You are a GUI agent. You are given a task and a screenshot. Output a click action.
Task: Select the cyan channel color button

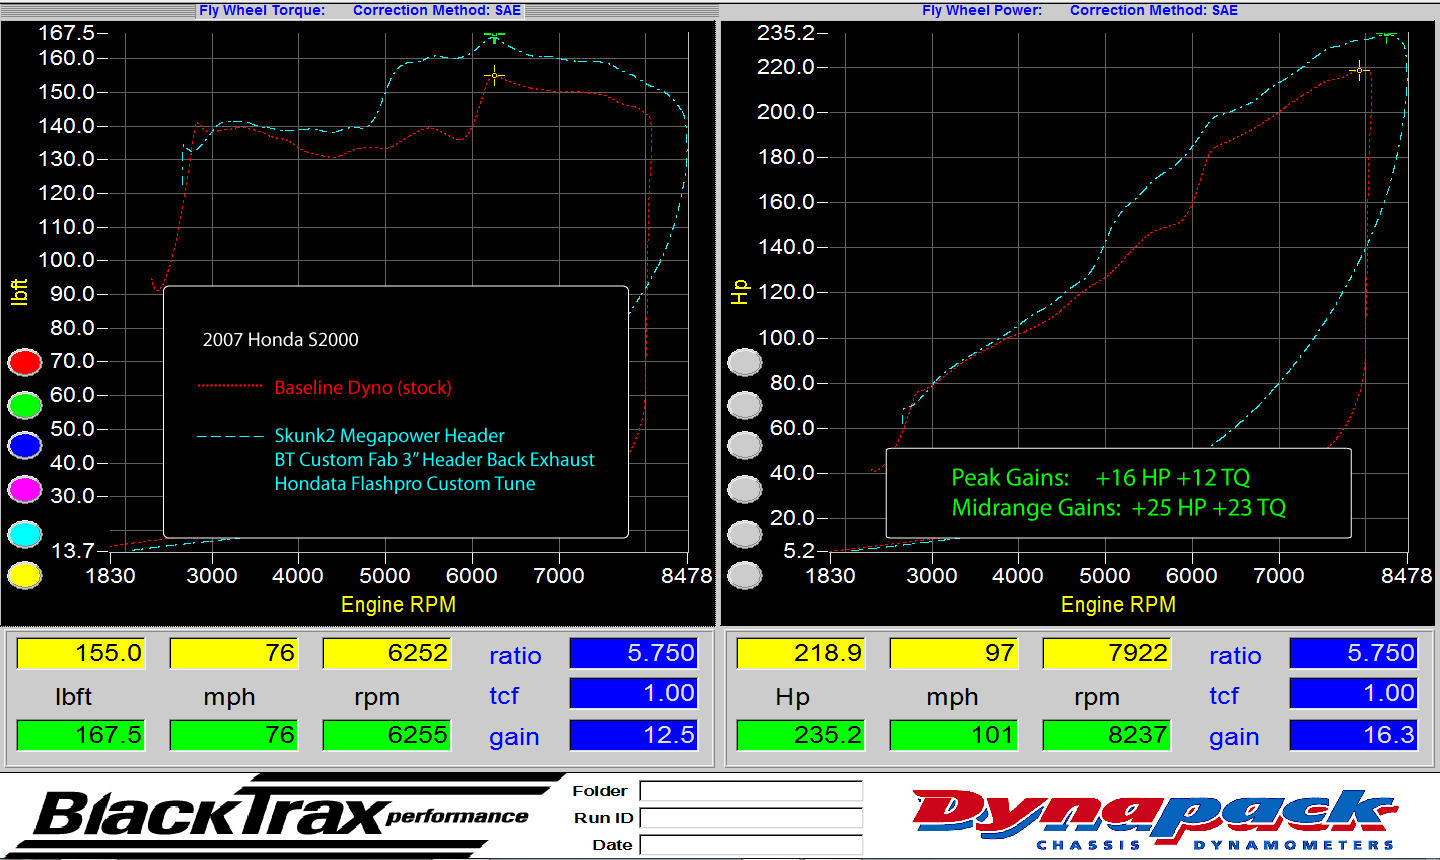point(24,533)
